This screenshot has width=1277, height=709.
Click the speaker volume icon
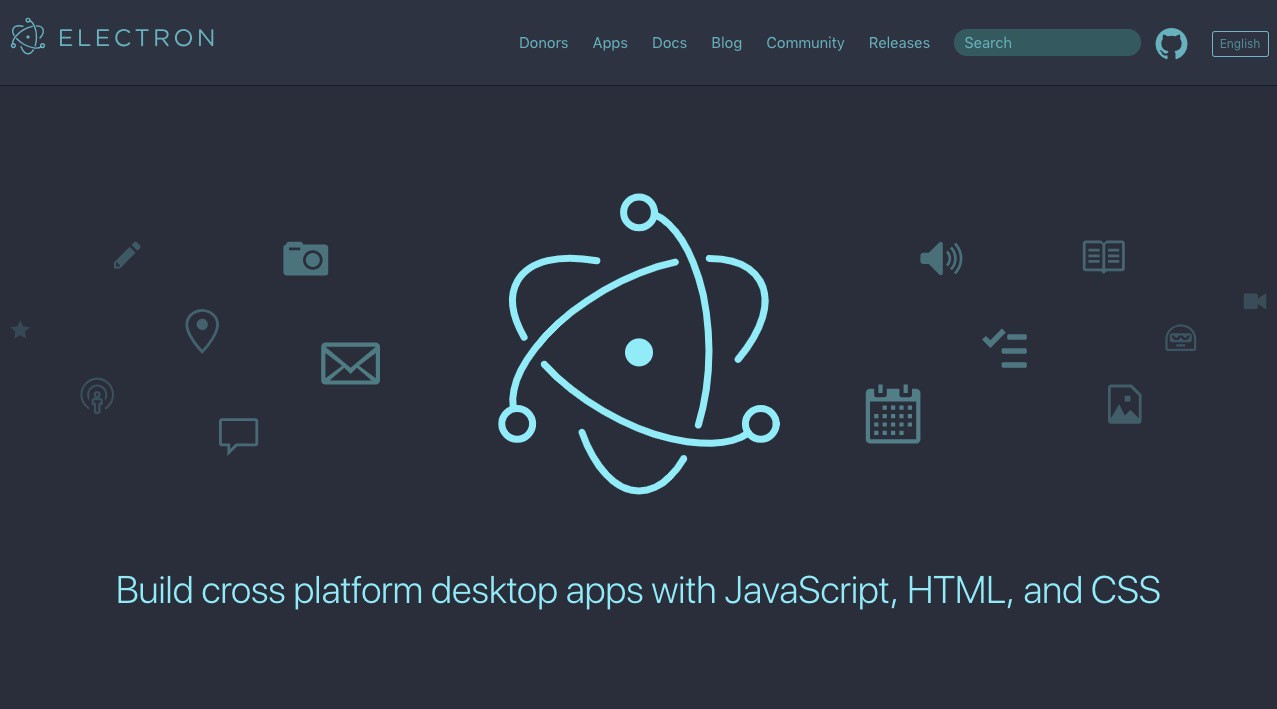(x=941, y=259)
